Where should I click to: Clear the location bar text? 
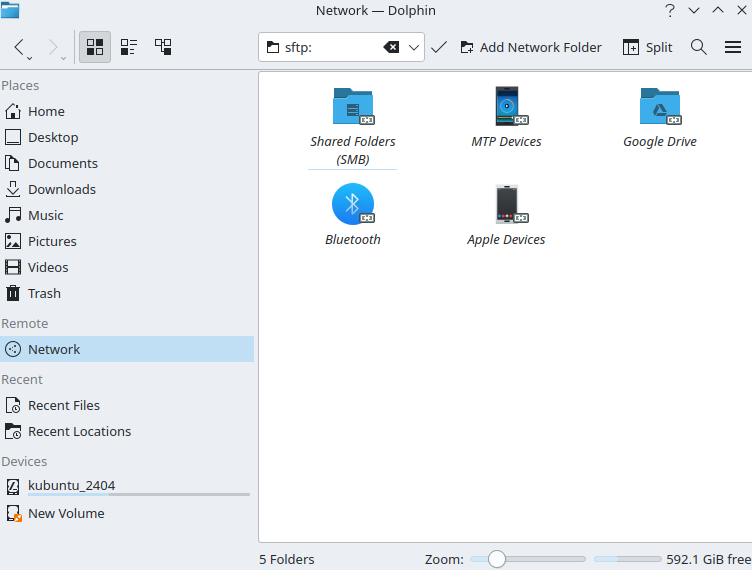pyautogui.click(x=392, y=47)
